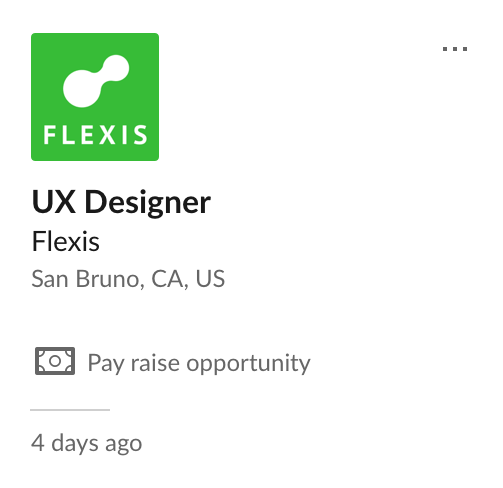Image resolution: width=503 pixels, height=488 pixels.
Task: Click the San Bruno, CA, US location
Action: pyautogui.click(x=128, y=279)
